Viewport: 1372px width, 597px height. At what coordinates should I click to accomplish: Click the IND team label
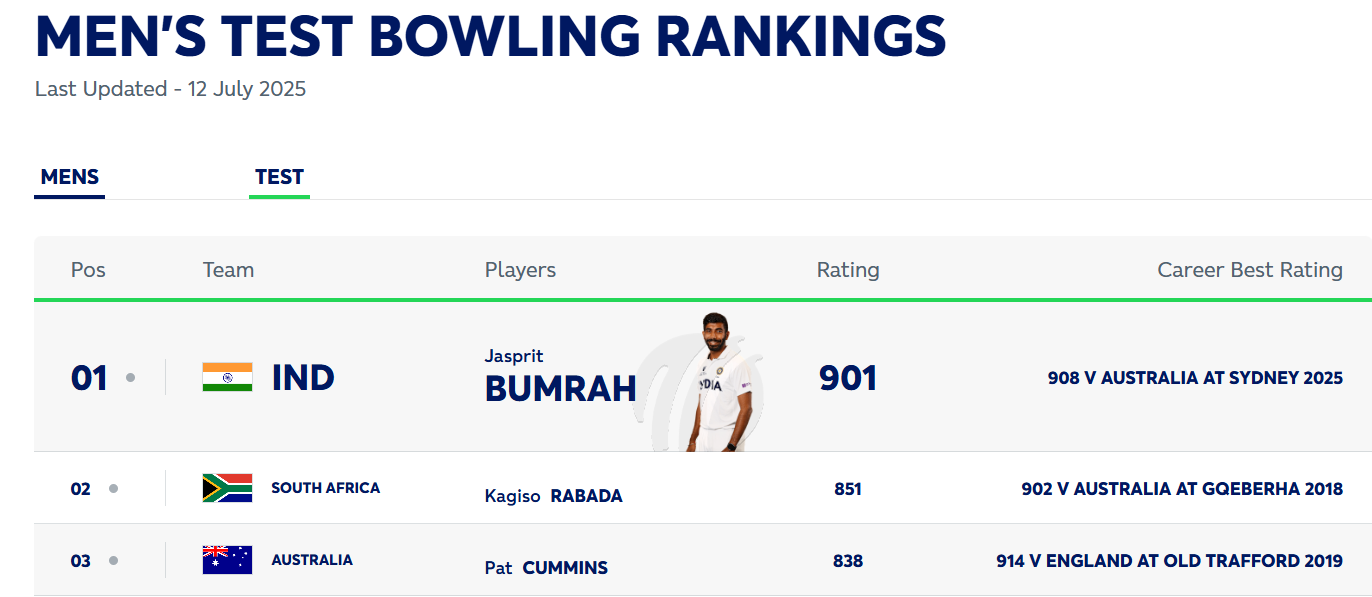303,378
